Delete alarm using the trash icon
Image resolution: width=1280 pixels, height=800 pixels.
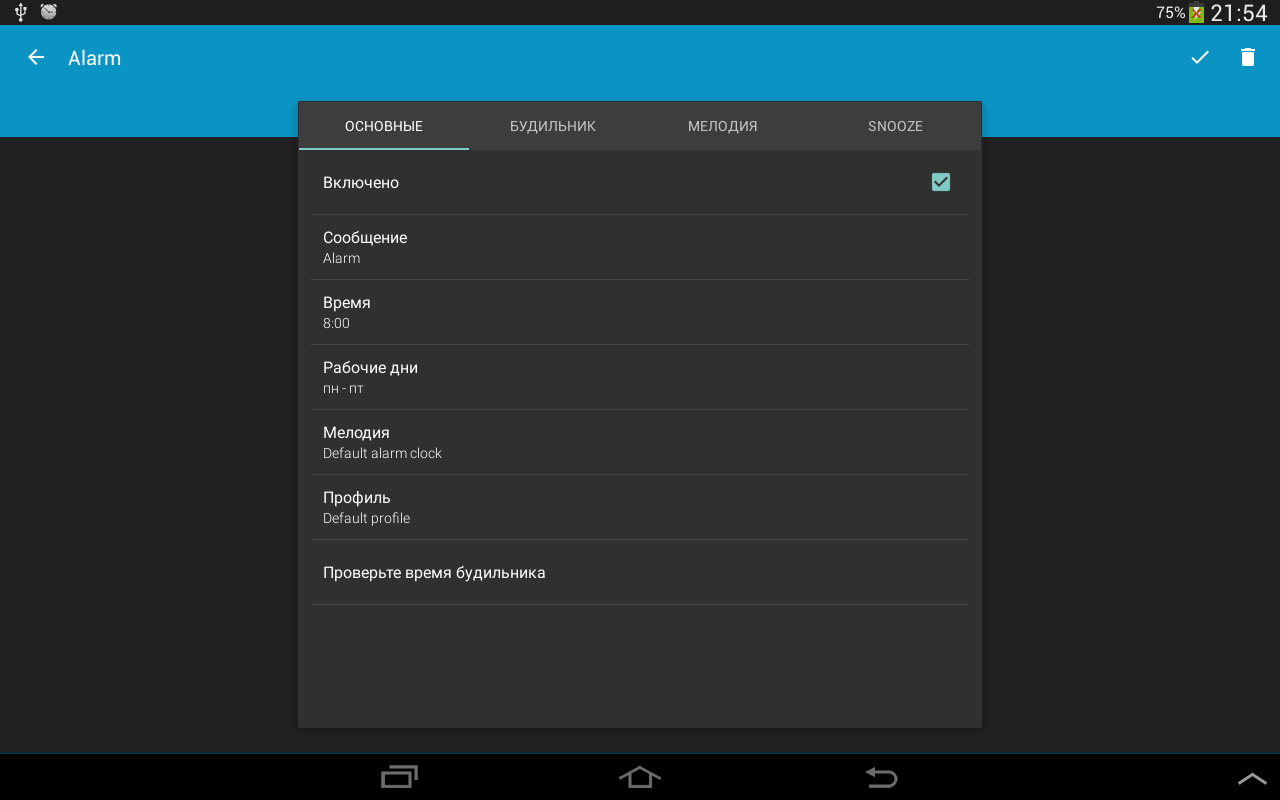[1248, 58]
